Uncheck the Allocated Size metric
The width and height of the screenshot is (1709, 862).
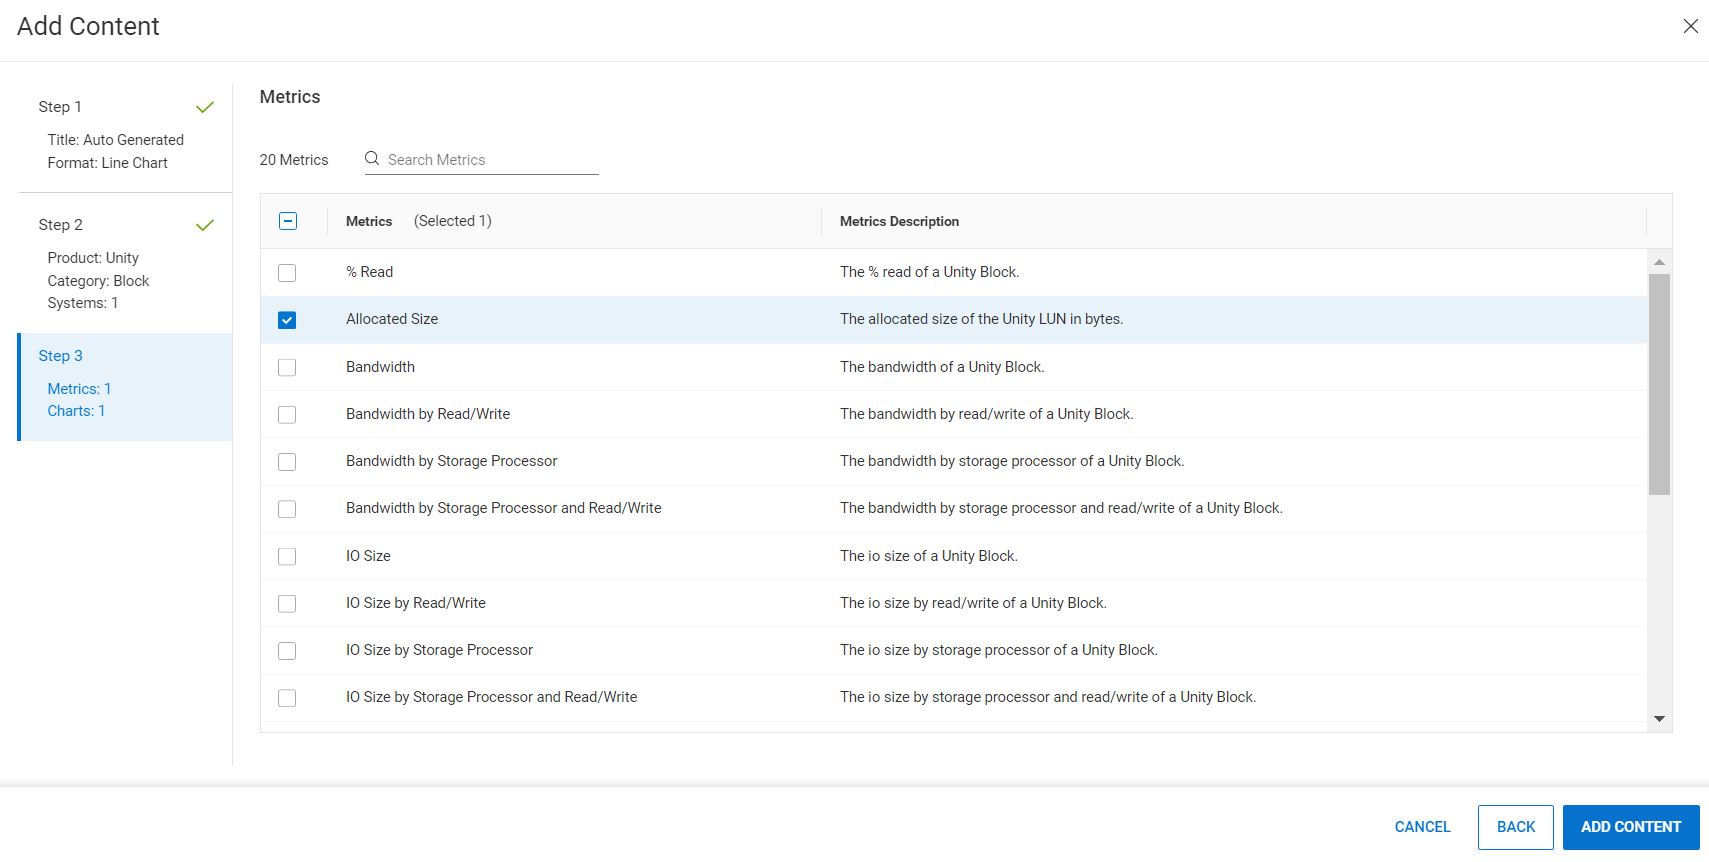(x=287, y=320)
